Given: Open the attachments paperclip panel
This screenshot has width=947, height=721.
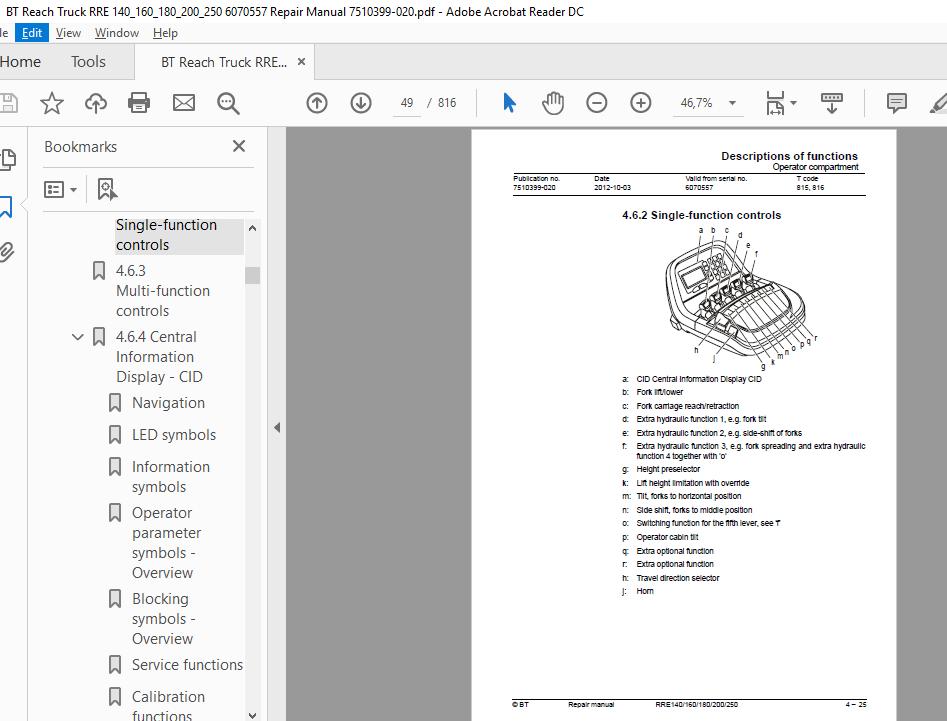Looking at the screenshot, I should pyautogui.click(x=7, y=251).
